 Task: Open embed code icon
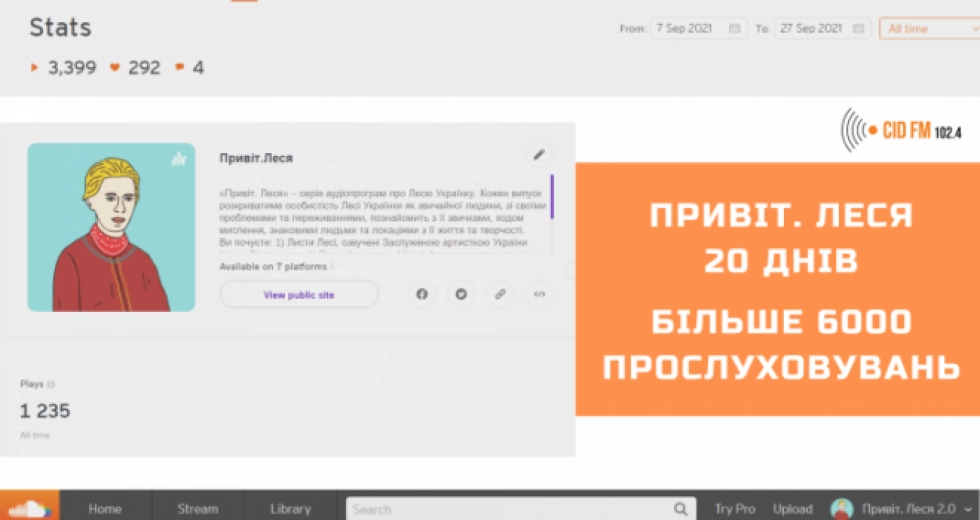click(539, 294)
